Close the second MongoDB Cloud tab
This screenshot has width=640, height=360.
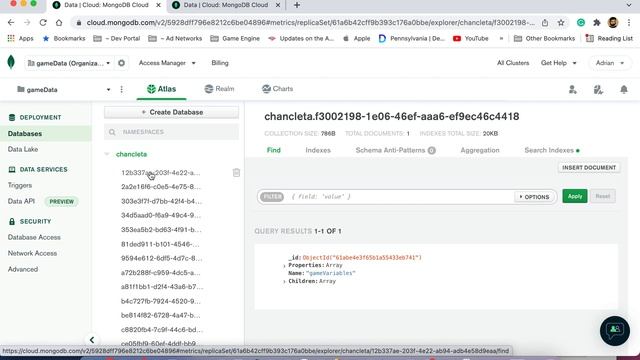tap(278, 5)
